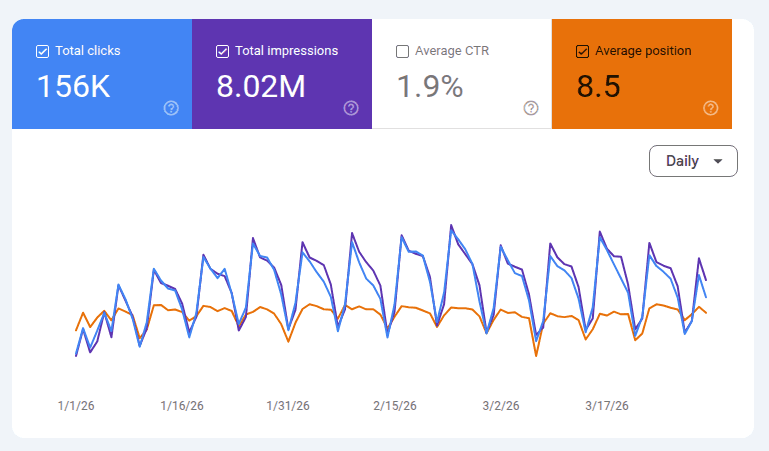Screen dimensions: 769x451
Task: Open help icon on Average CTR card
Action: (531, 108)
